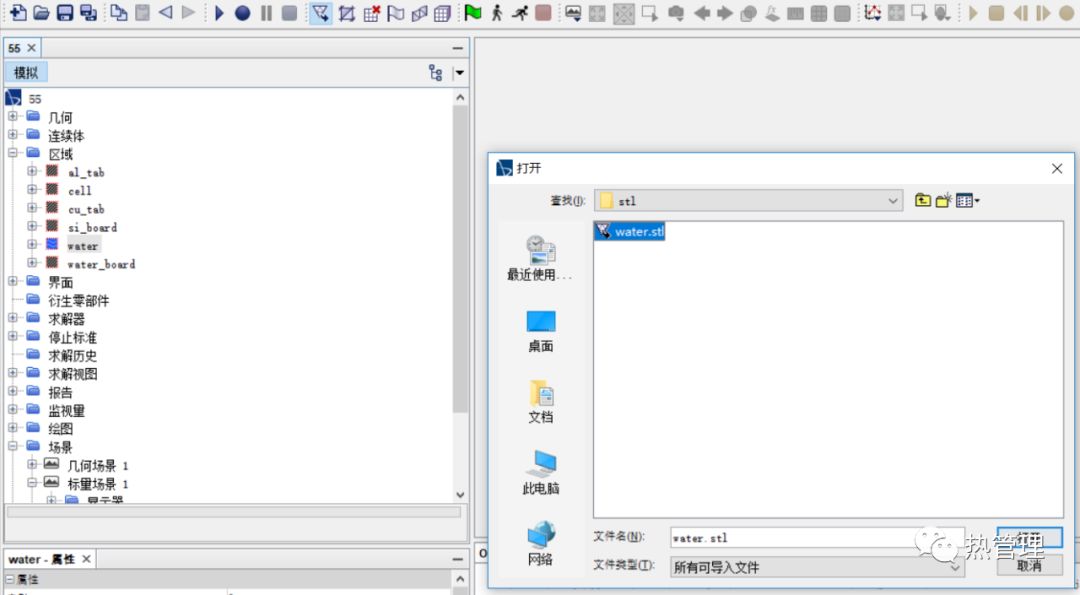Minimize the simulation tree panel
The height and width of the screenshot is (595, 1080).
(x=457, y=48)
